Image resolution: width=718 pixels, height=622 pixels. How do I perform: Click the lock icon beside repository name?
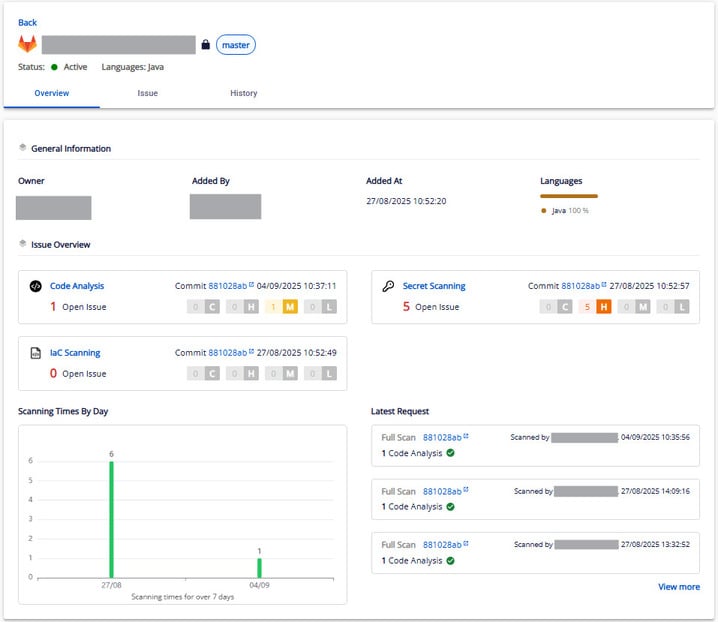(206, 45)
